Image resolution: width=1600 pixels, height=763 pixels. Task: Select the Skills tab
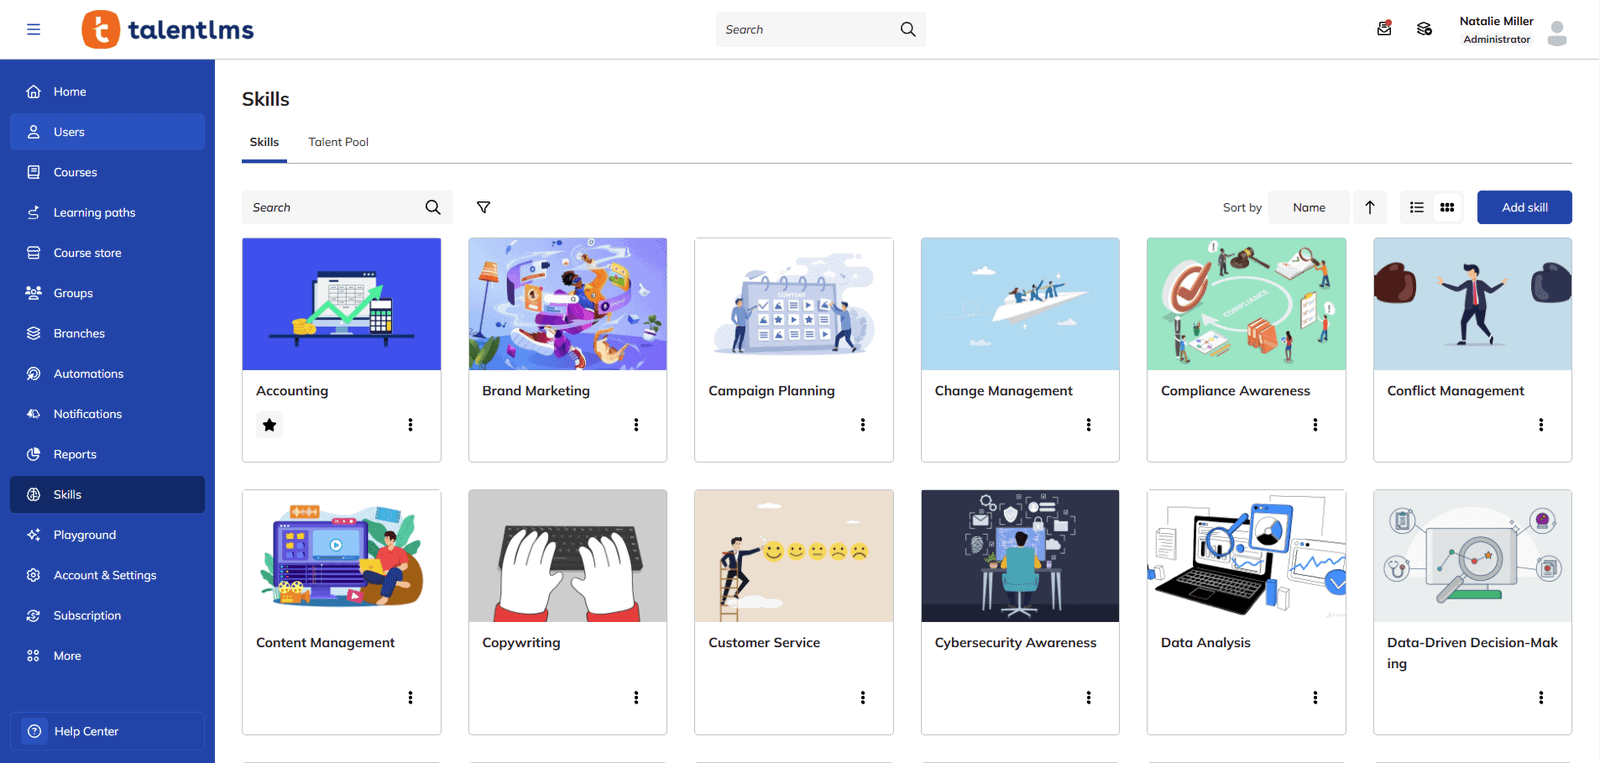coord(264,142)
